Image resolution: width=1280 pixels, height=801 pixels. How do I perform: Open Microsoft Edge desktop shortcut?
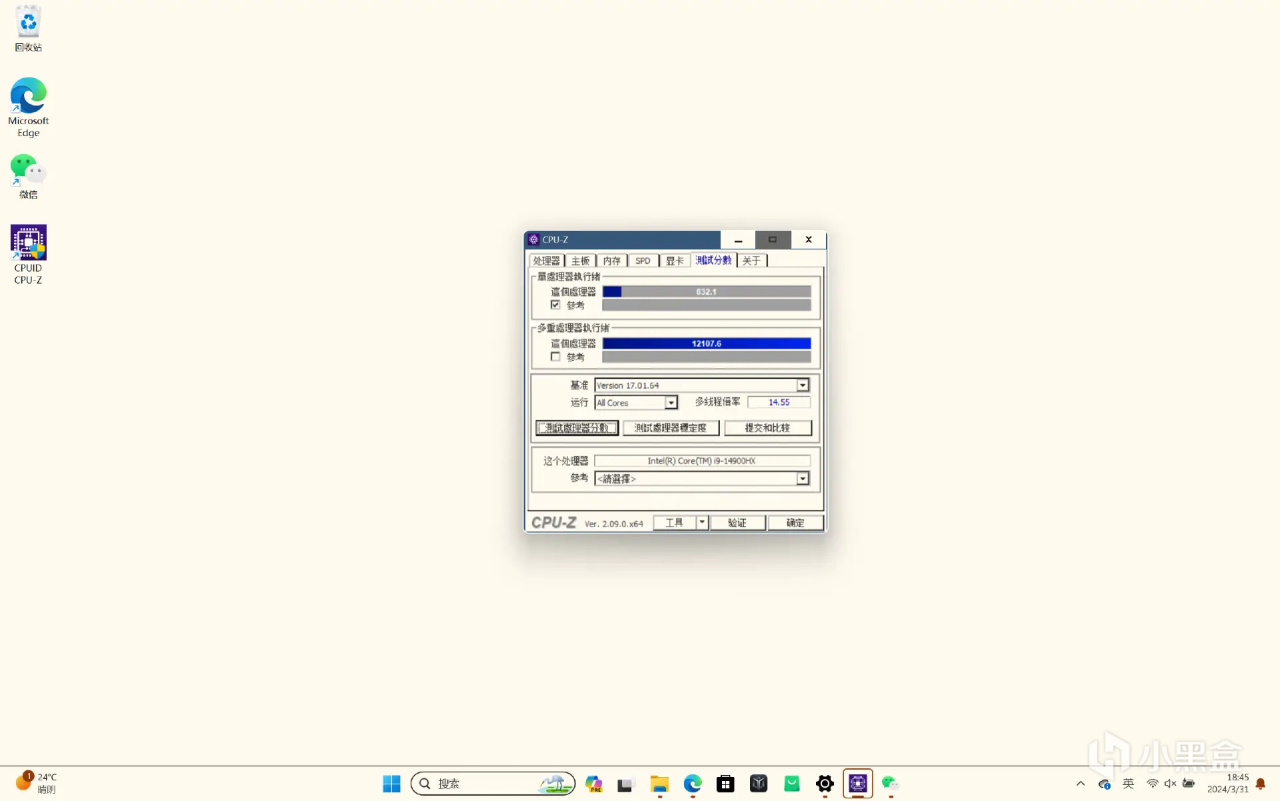point(28,107)
